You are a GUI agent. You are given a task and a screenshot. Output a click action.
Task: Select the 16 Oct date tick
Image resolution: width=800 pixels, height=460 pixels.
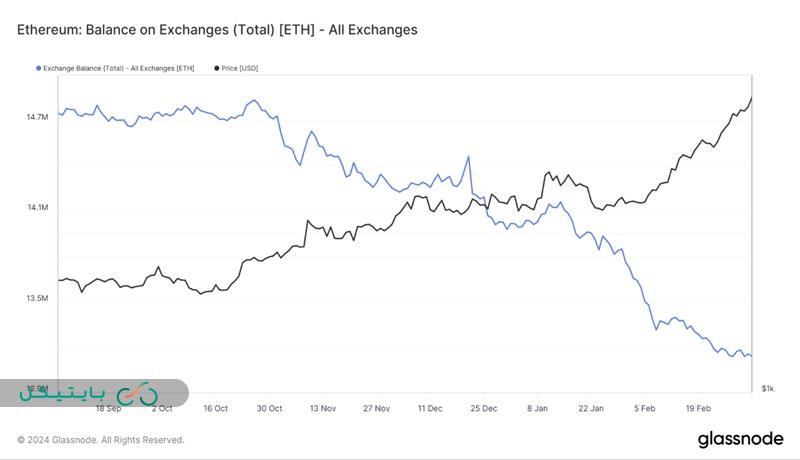[215, 408]
